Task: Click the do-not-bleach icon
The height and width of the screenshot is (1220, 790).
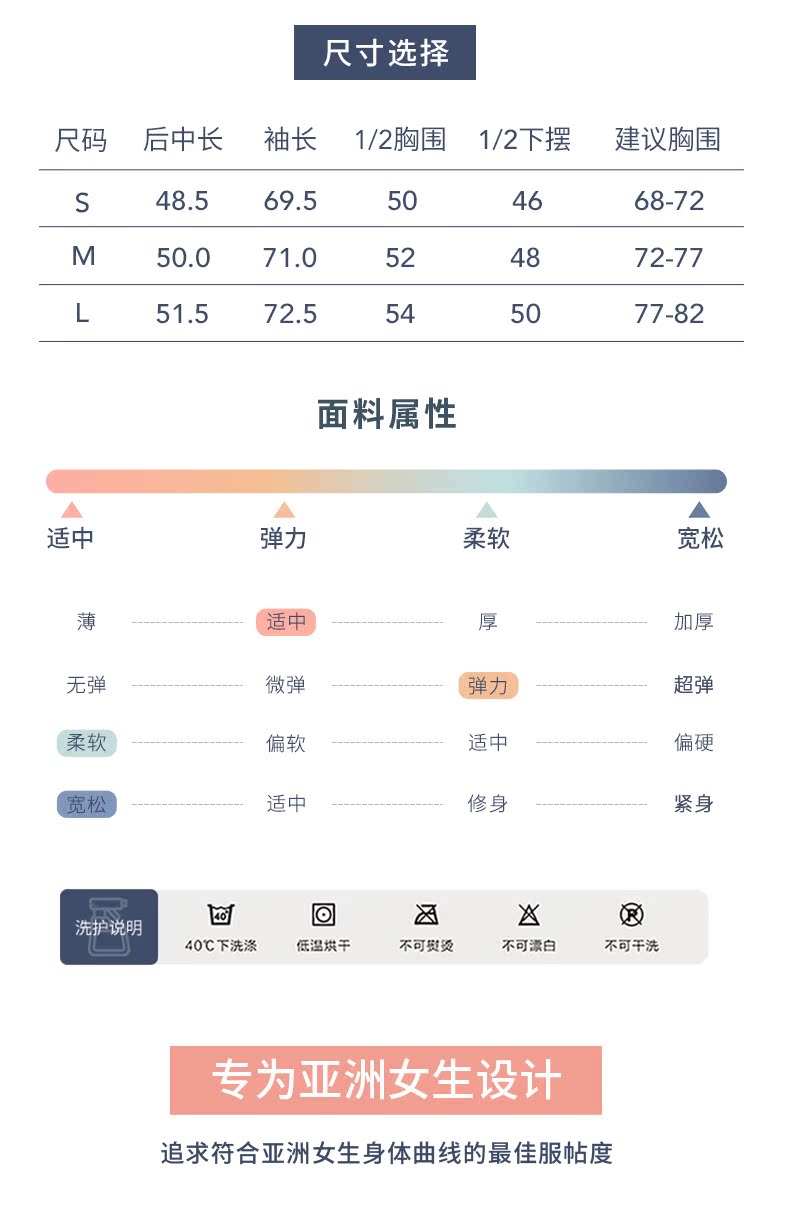Action: point(529,914)
